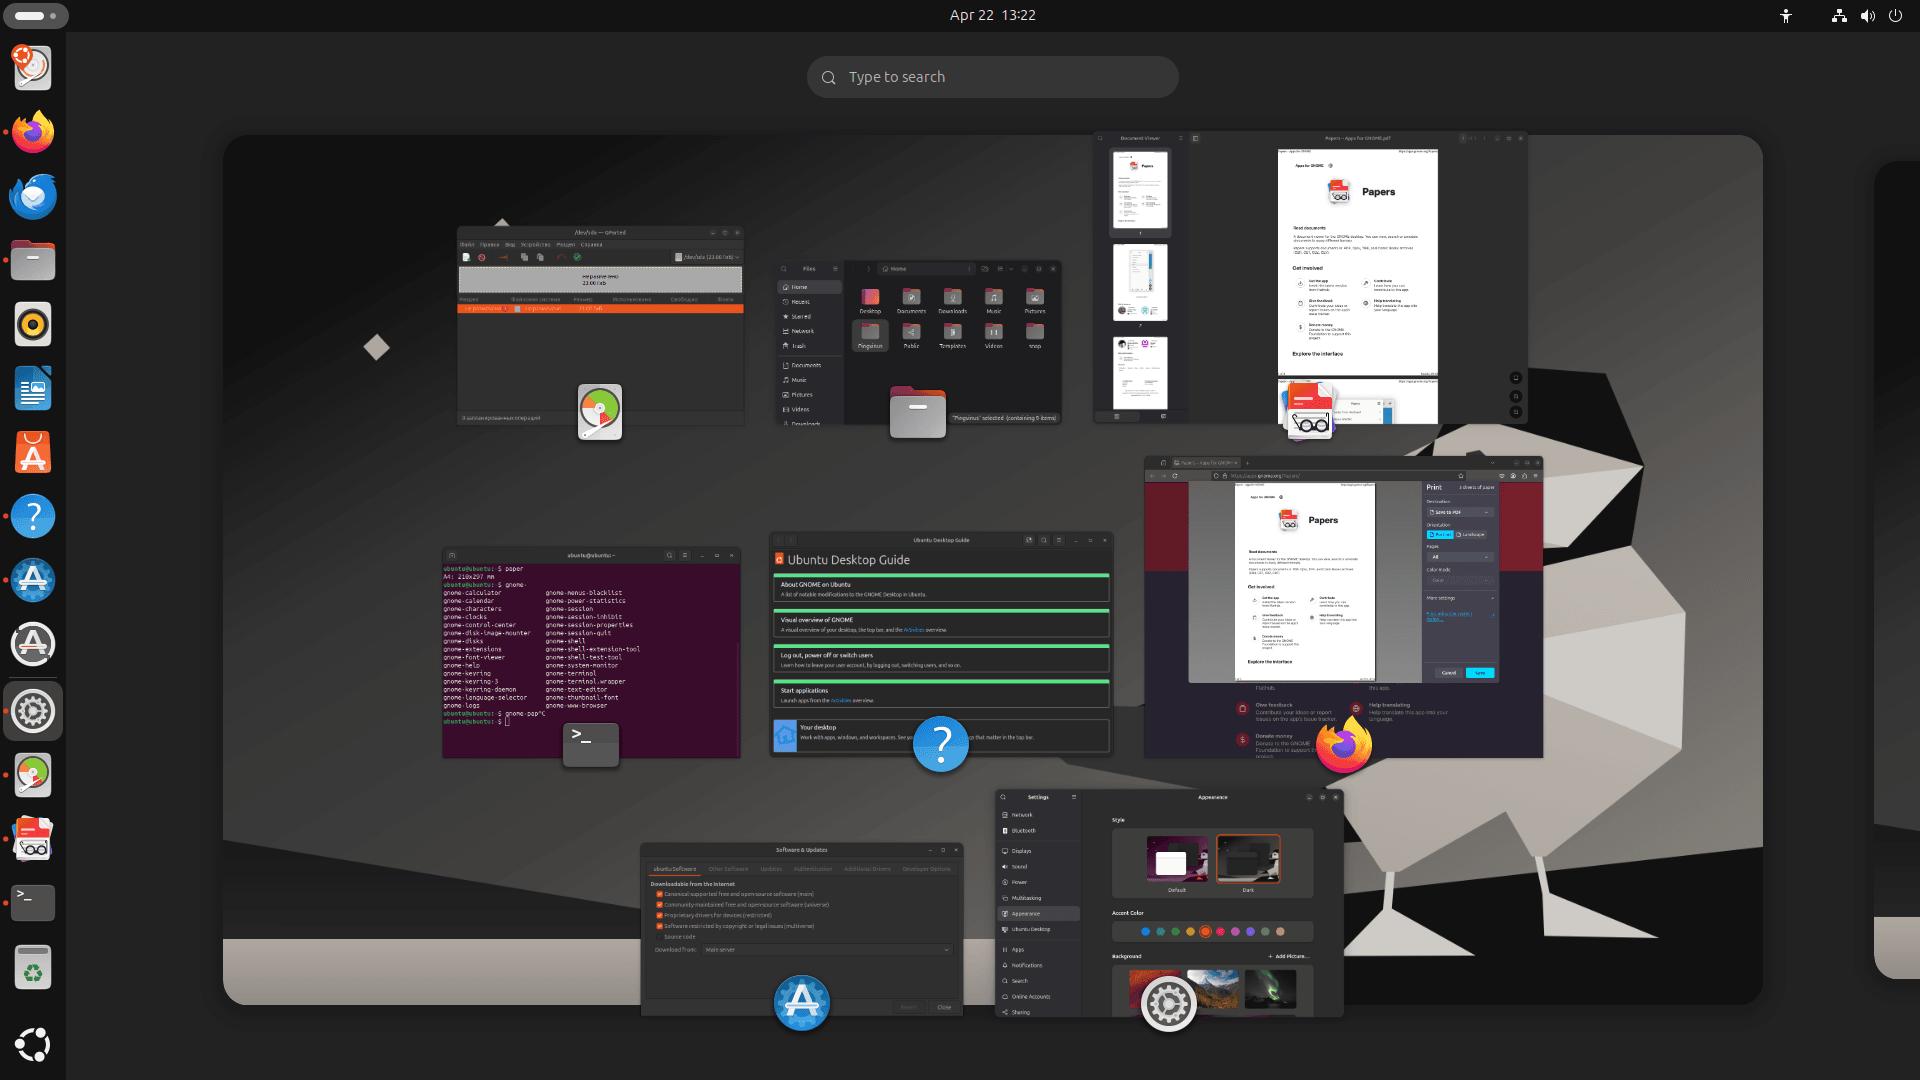Open Pages All dropdown in print dialog
The height and width of the screenshot is (1080, 1920).
pos(1460,557)
